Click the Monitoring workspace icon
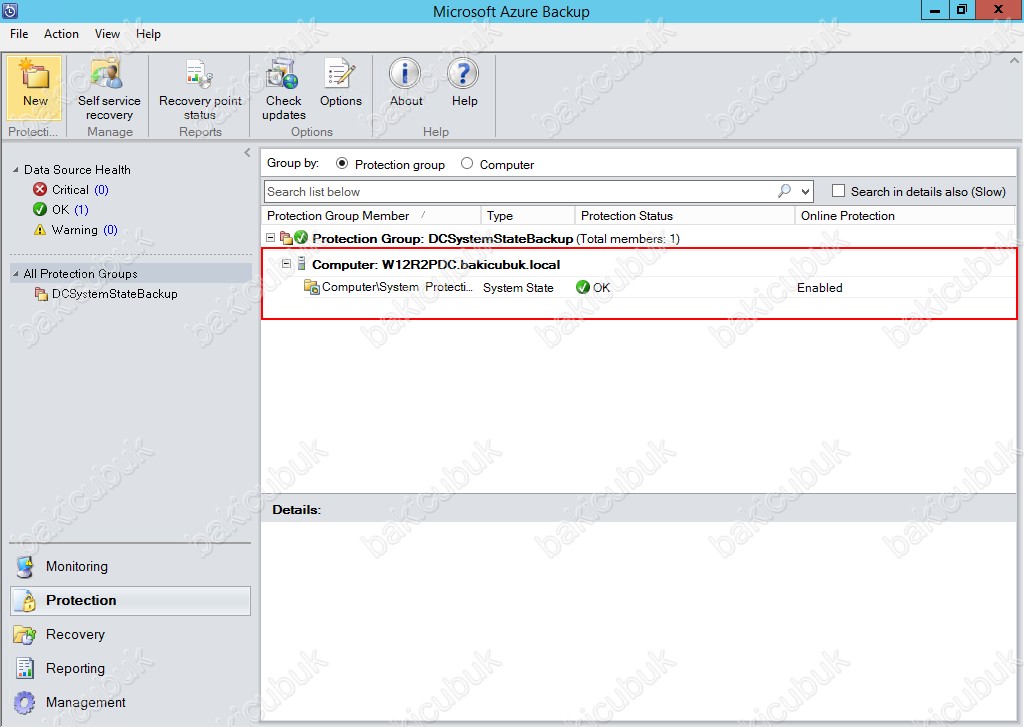The width and height of the screenshot is (1024, 727). click(25, 566)
